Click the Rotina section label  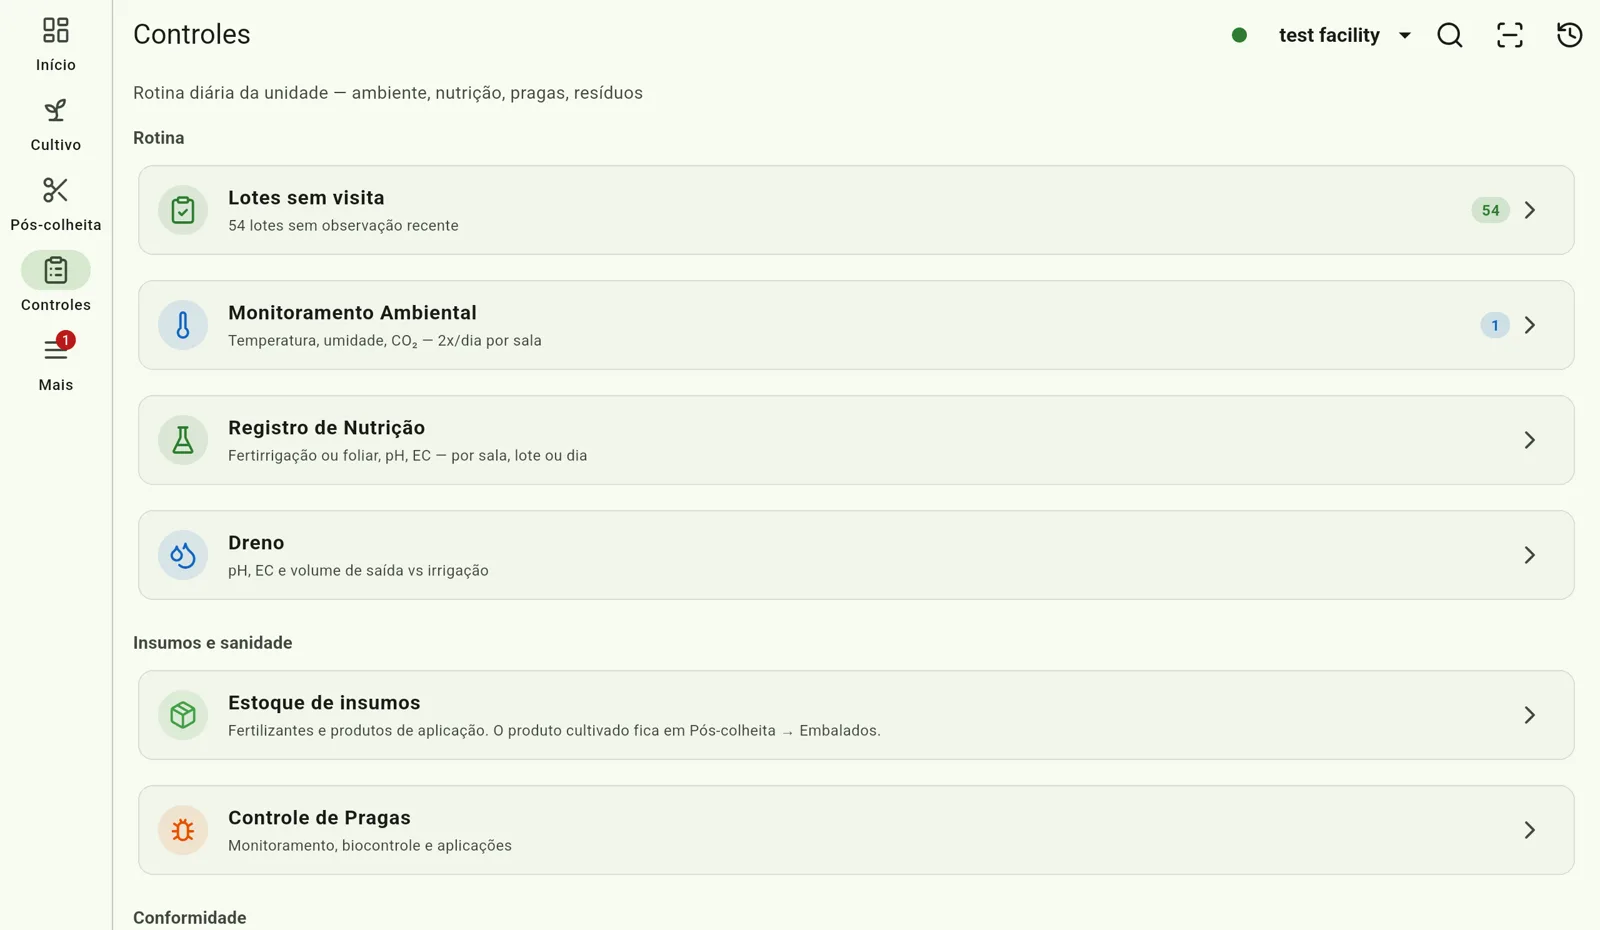click(x=159, y=138)
